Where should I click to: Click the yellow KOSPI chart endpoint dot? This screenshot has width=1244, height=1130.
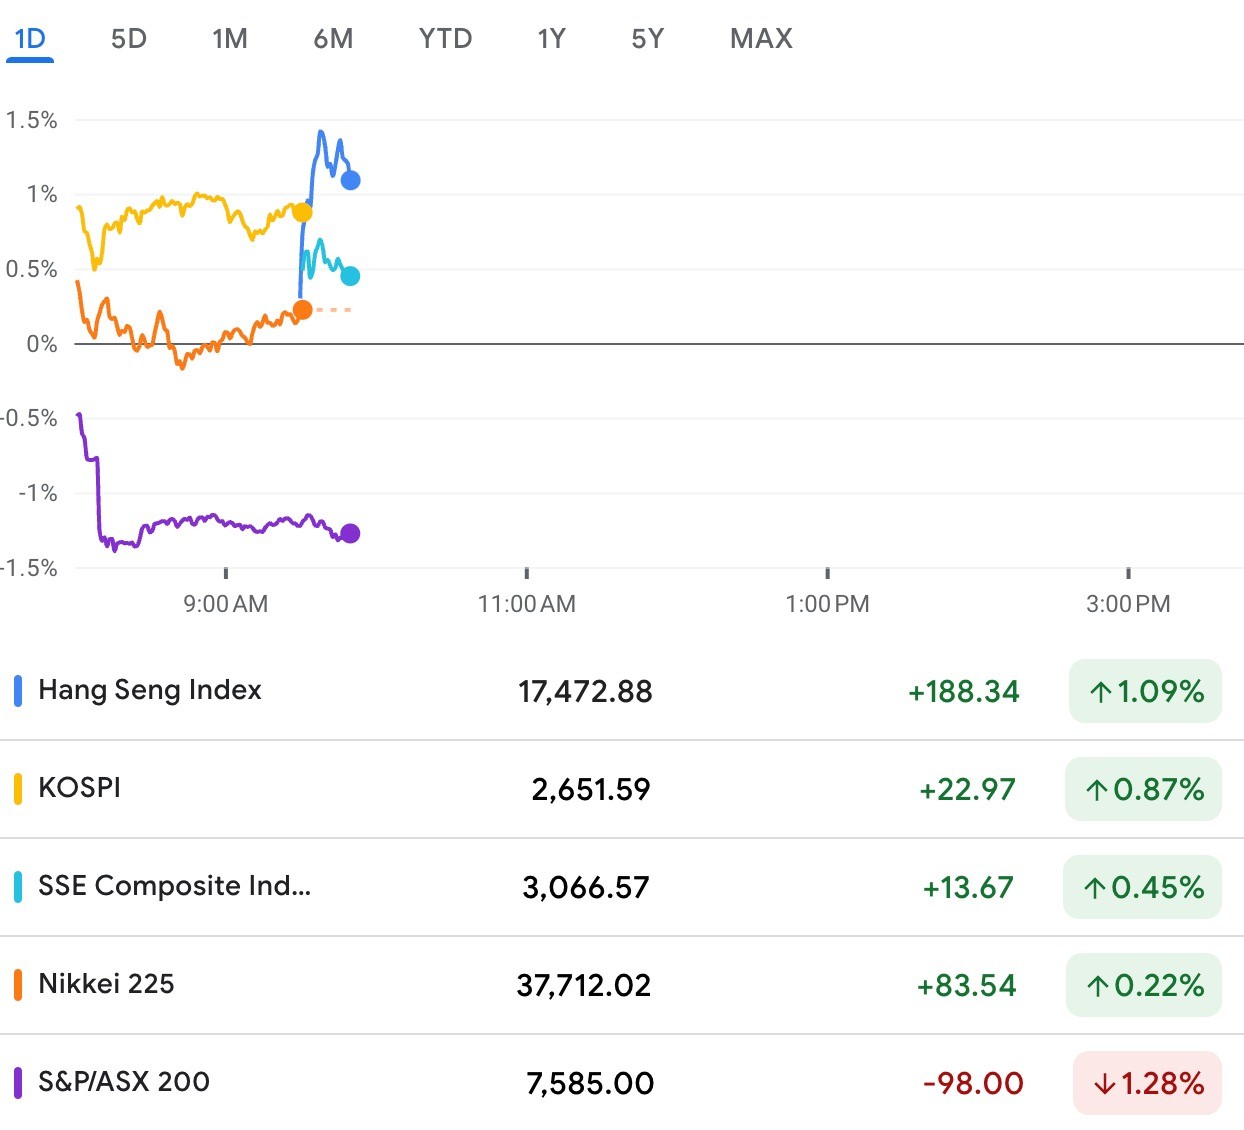tap(302, 212)
